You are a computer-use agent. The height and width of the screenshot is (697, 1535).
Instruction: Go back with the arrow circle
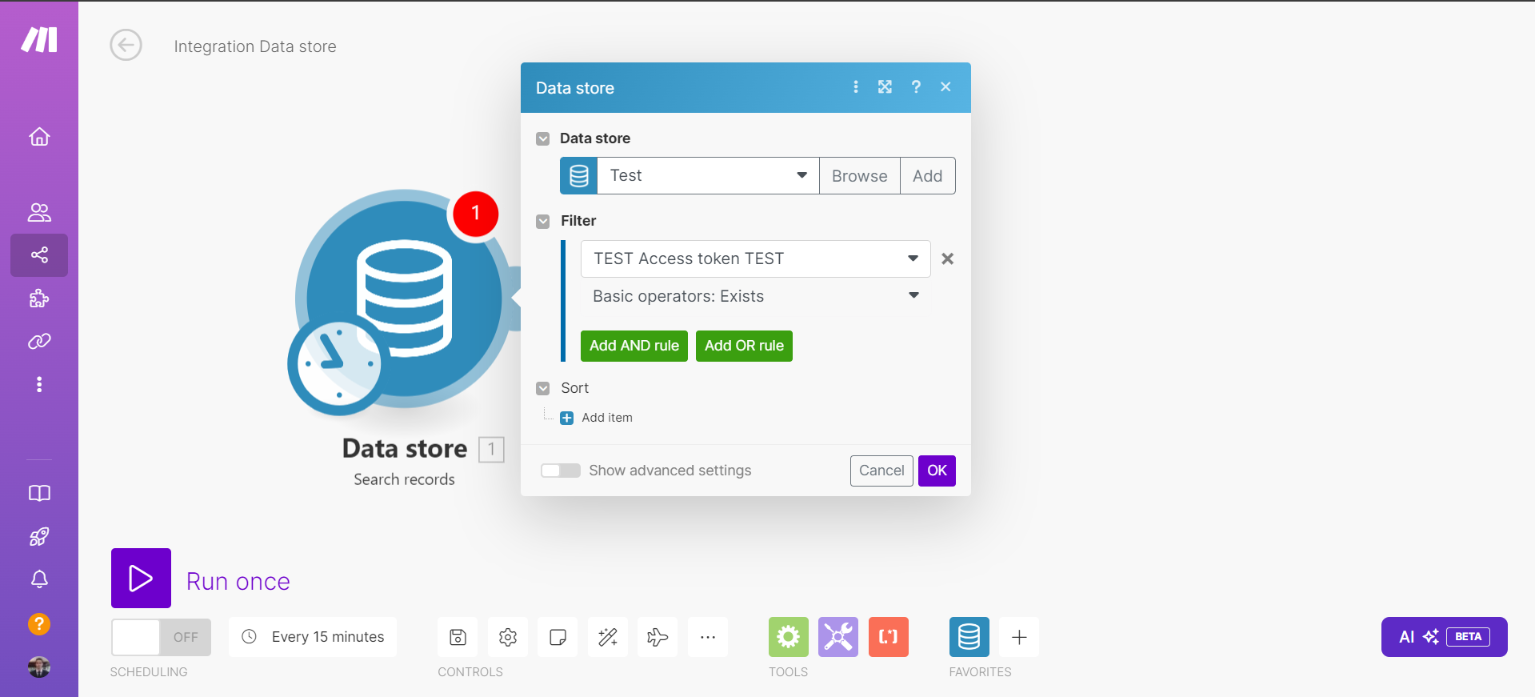pyautogui.click(x=126, y=45)
